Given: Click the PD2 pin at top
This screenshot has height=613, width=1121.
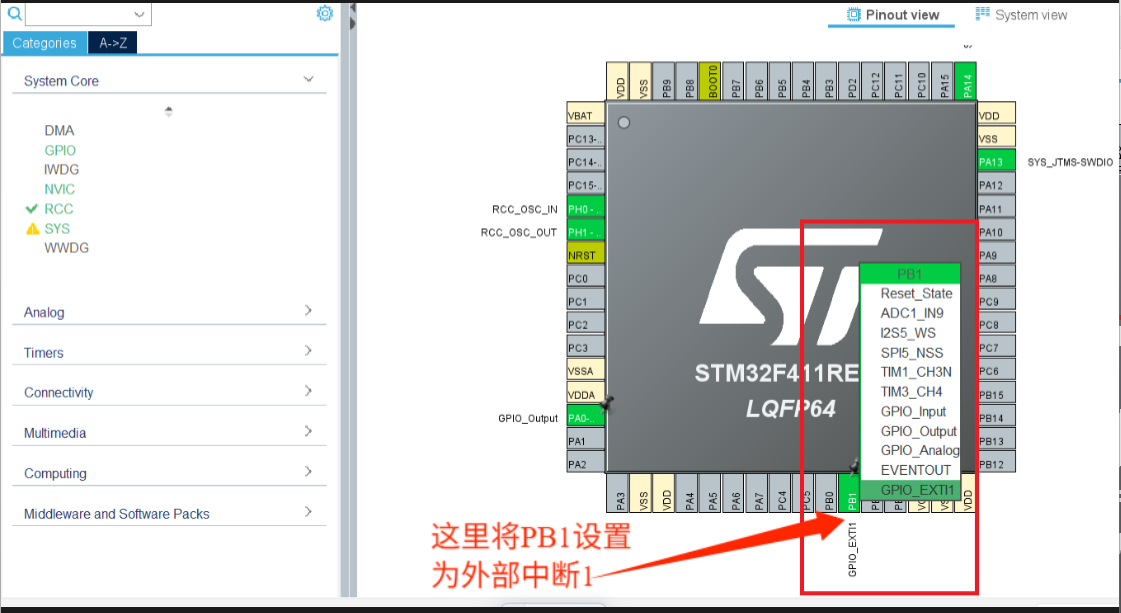Looking at the screenshot, I should [851, 81].
